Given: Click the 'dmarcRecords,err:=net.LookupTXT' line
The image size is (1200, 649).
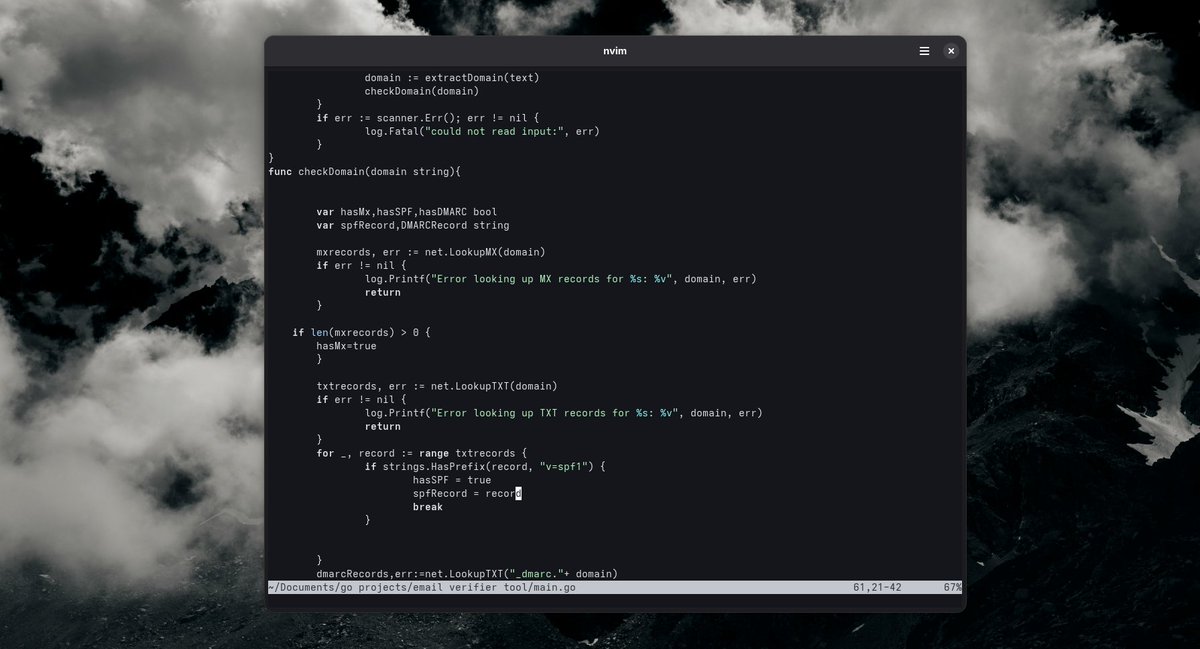Looking at the screenshot, I should pos(467,574).
